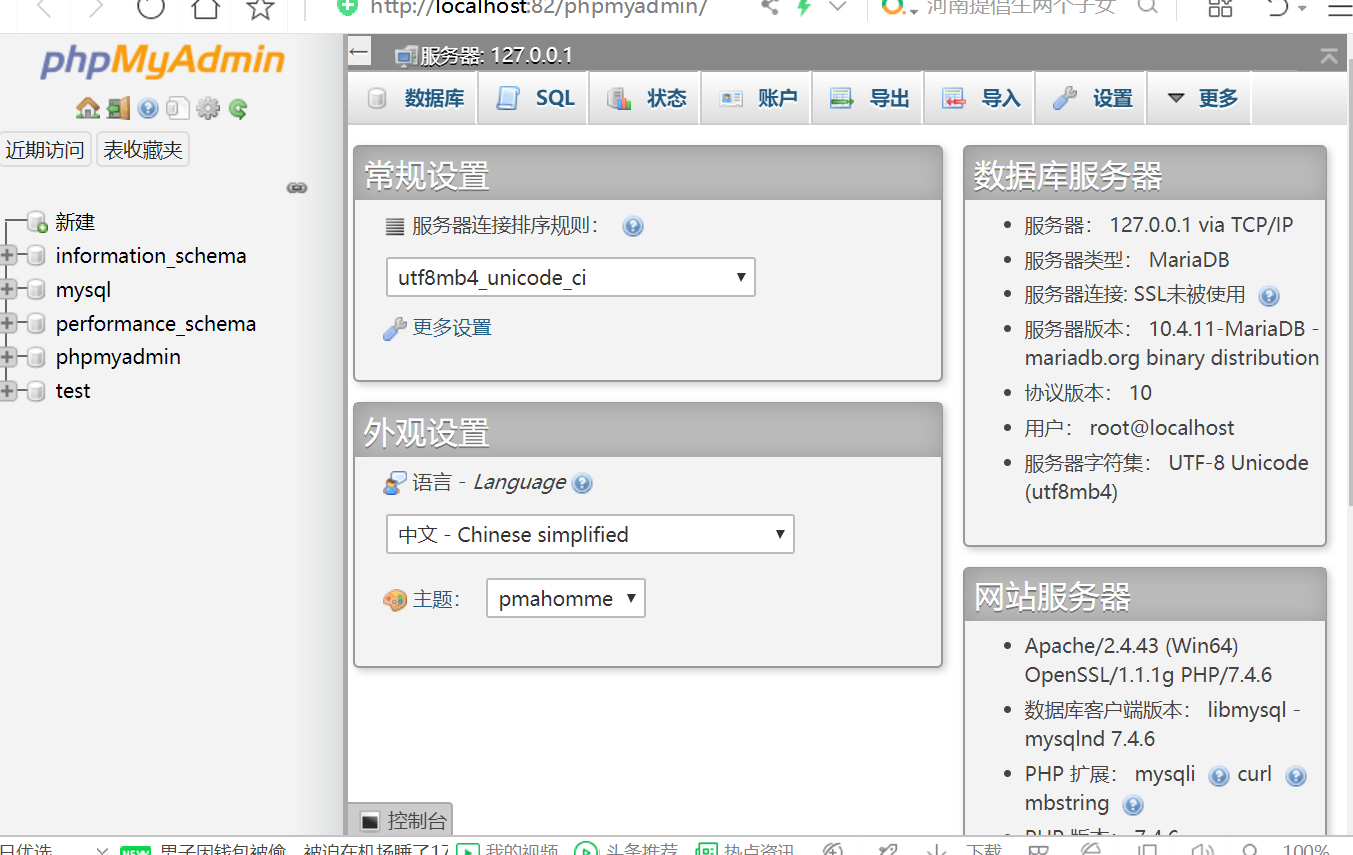The width and height of the screenshot is (1353, 855).
Task: Expand the phpmyadmin database node
Action: pos(8,357)
